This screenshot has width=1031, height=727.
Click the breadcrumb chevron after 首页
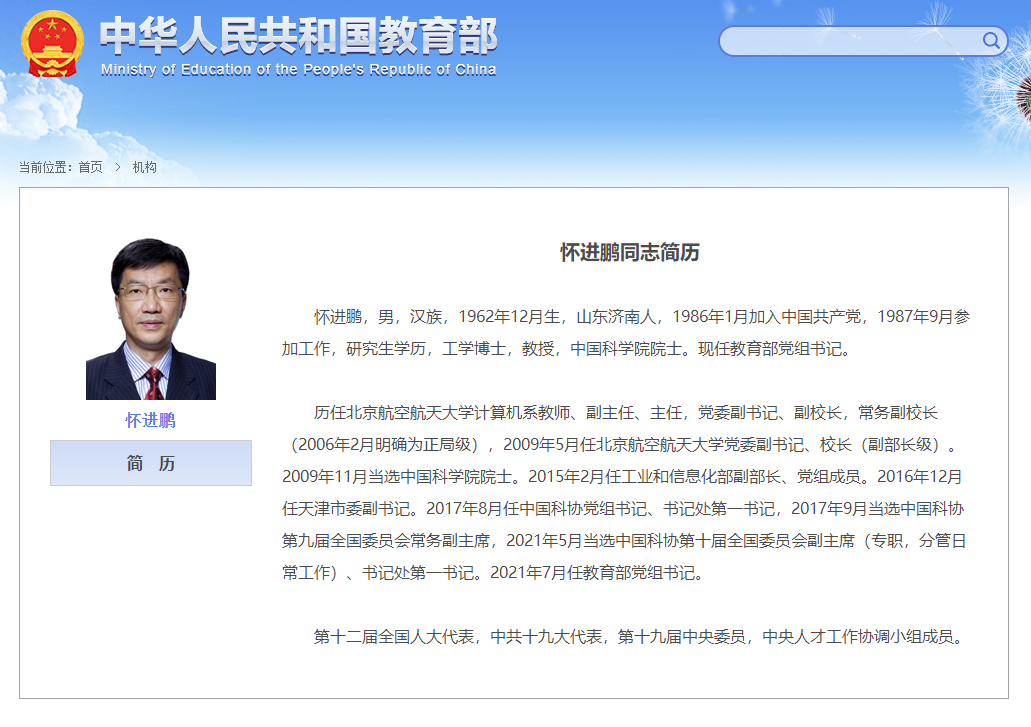click(117, 167)
